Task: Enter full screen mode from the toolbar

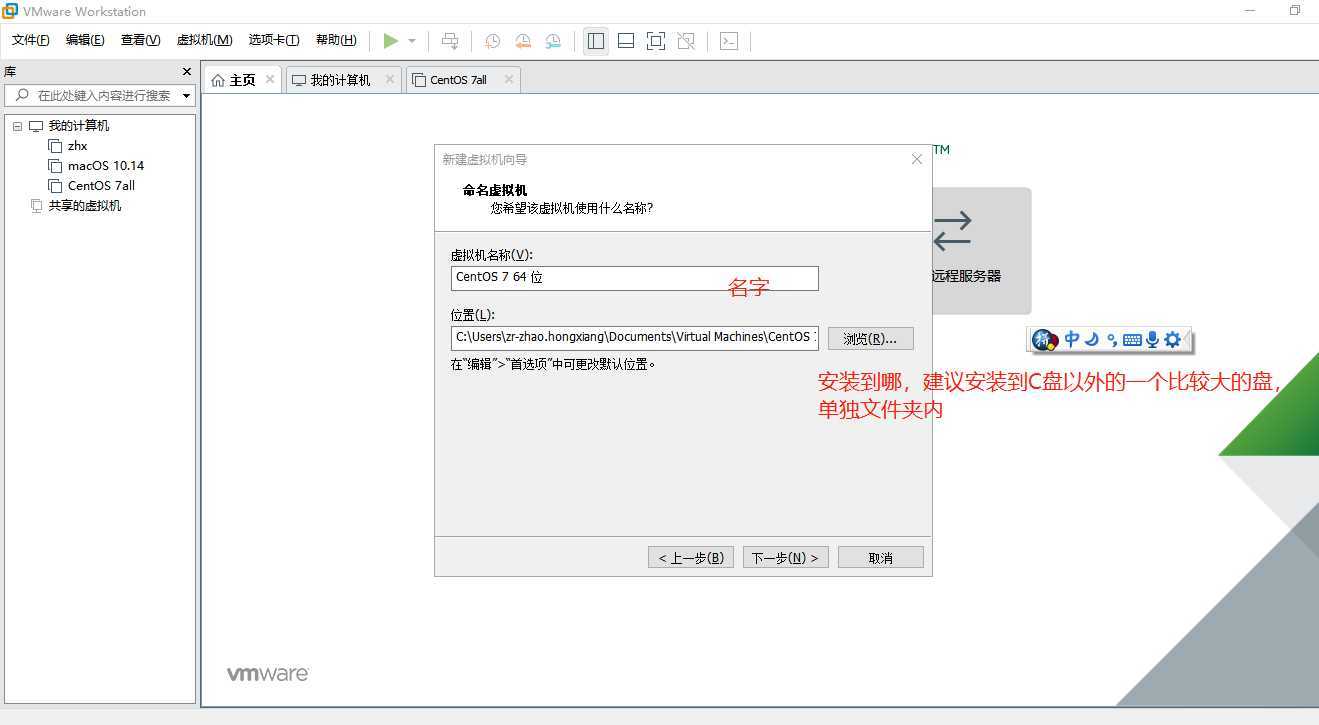Action: pos(656,41)
